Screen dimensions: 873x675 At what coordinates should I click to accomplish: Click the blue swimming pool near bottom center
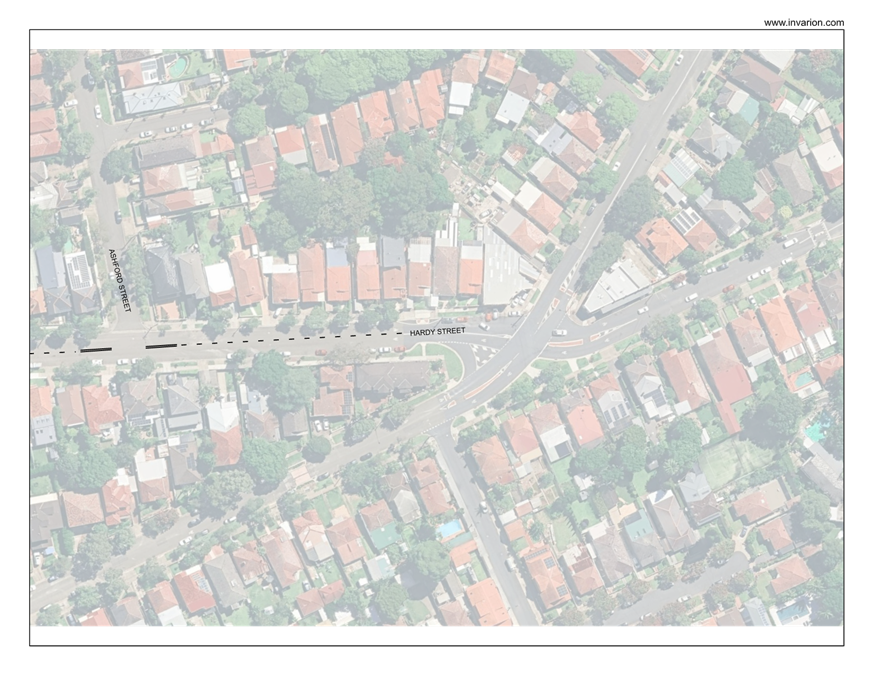point(450,527)
